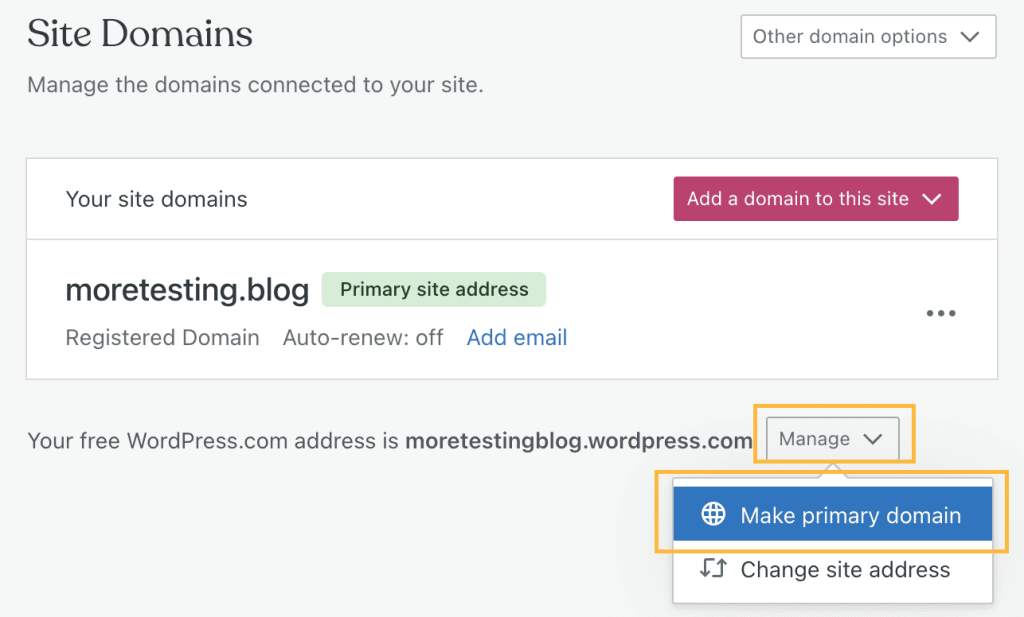The image size is (1024, 617).
Task: Click the Your site domains header label
Action: [x=156, y=199]
